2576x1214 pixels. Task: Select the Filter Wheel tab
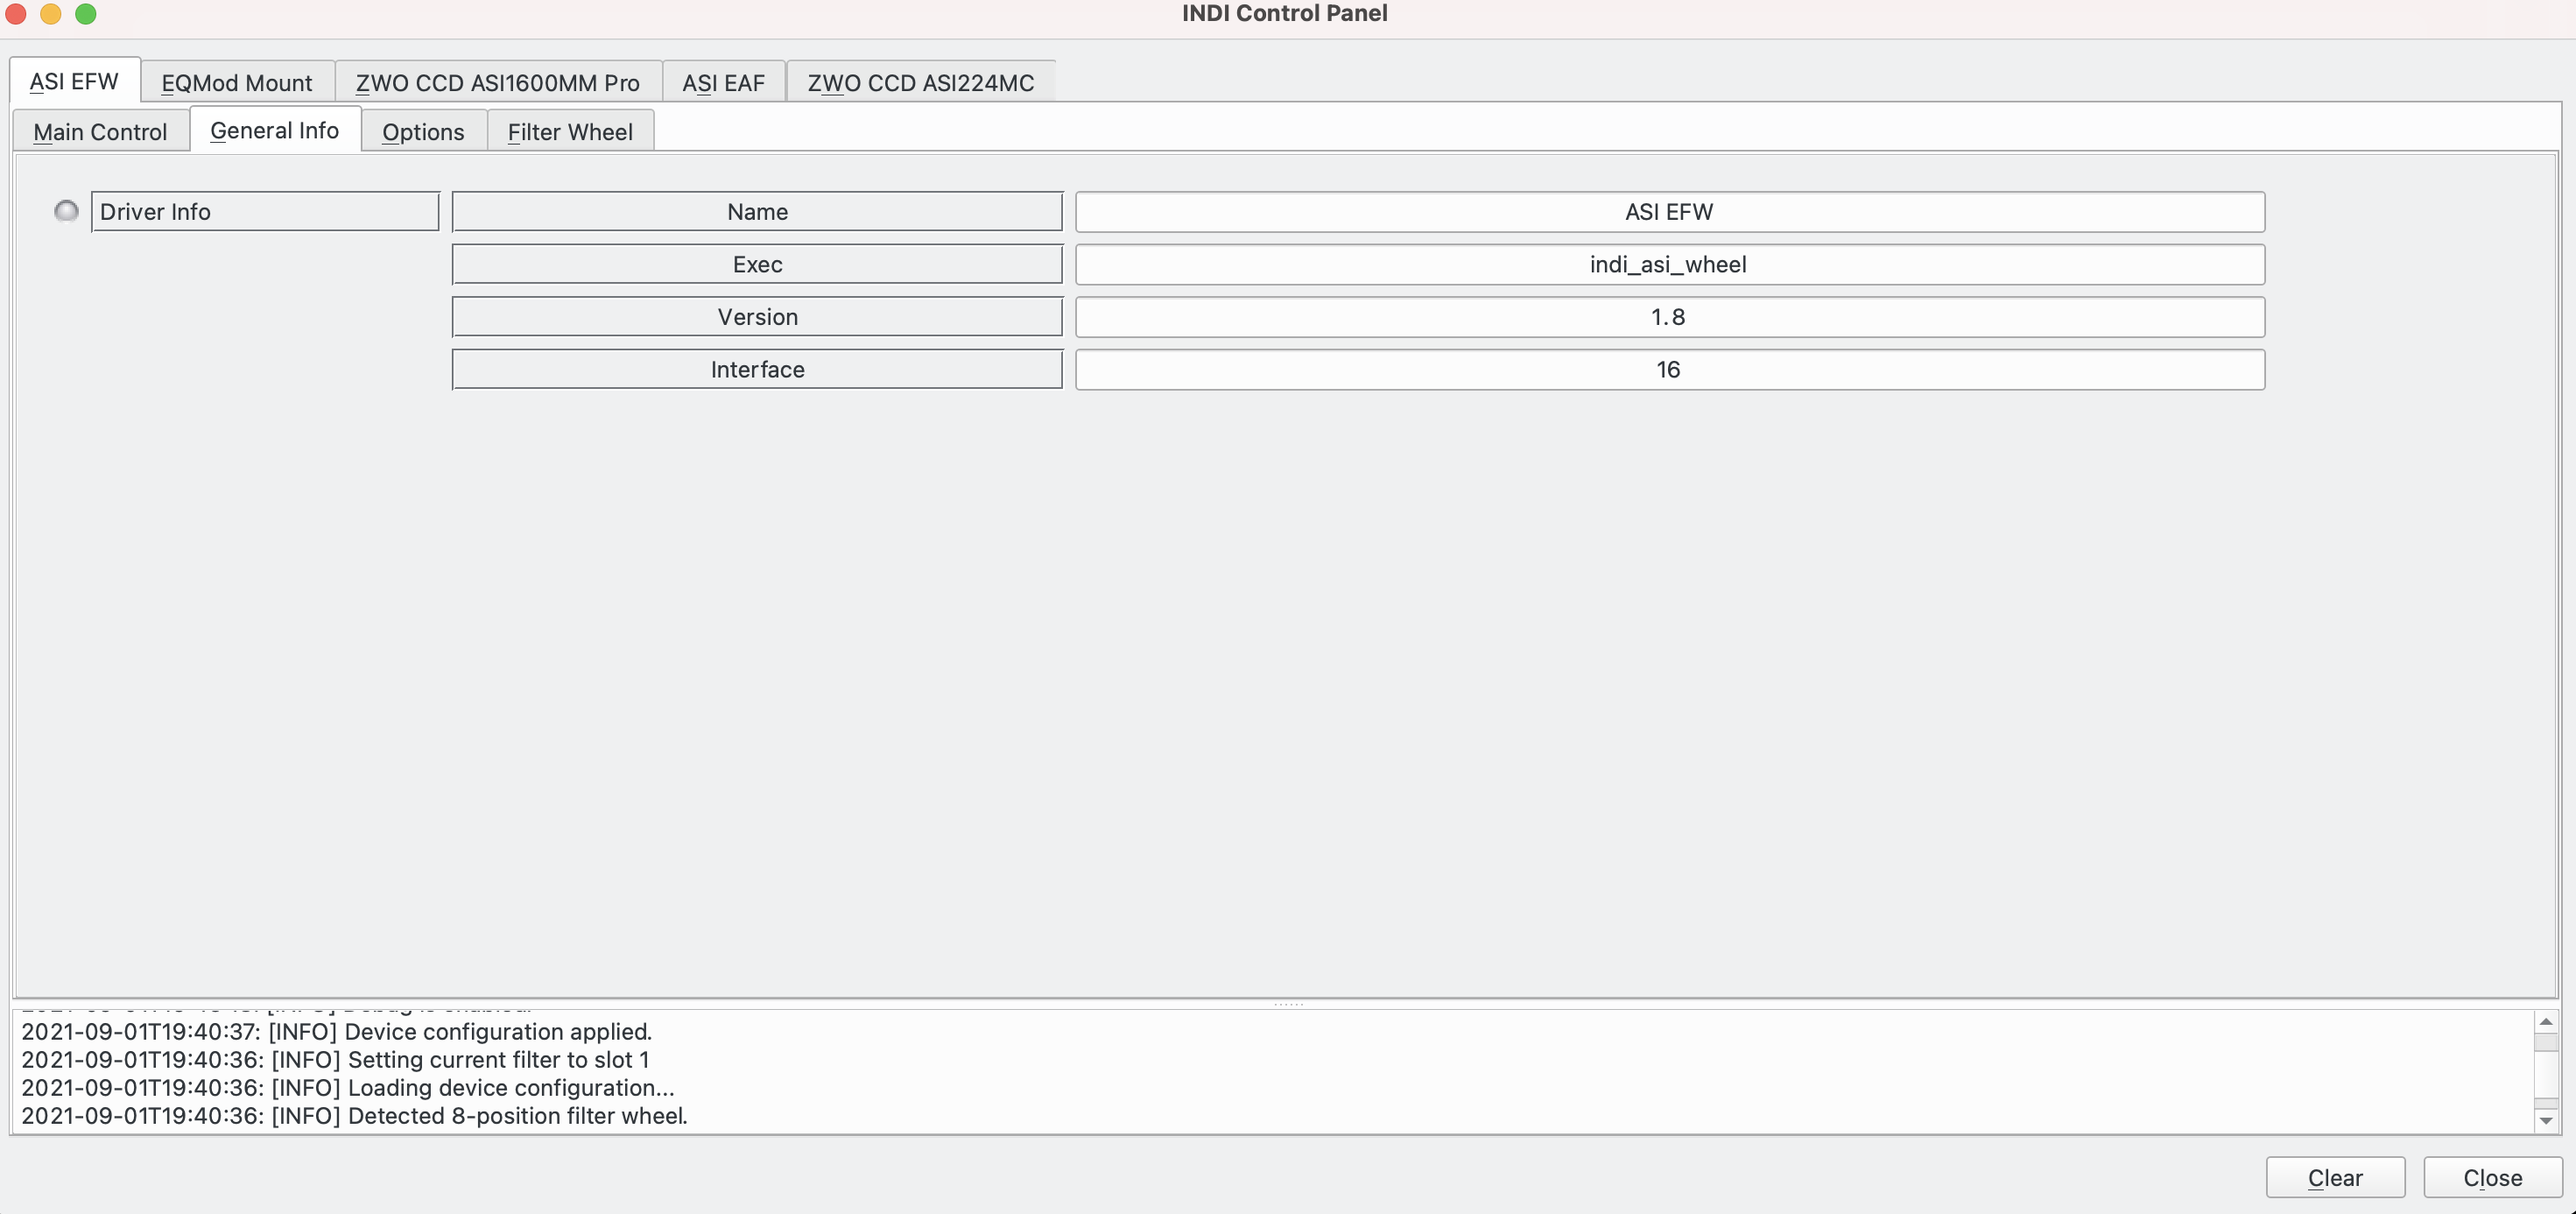coord(570,130)
